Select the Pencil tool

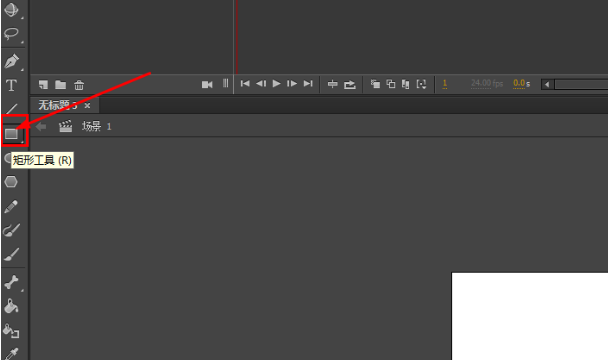[11, 206]
